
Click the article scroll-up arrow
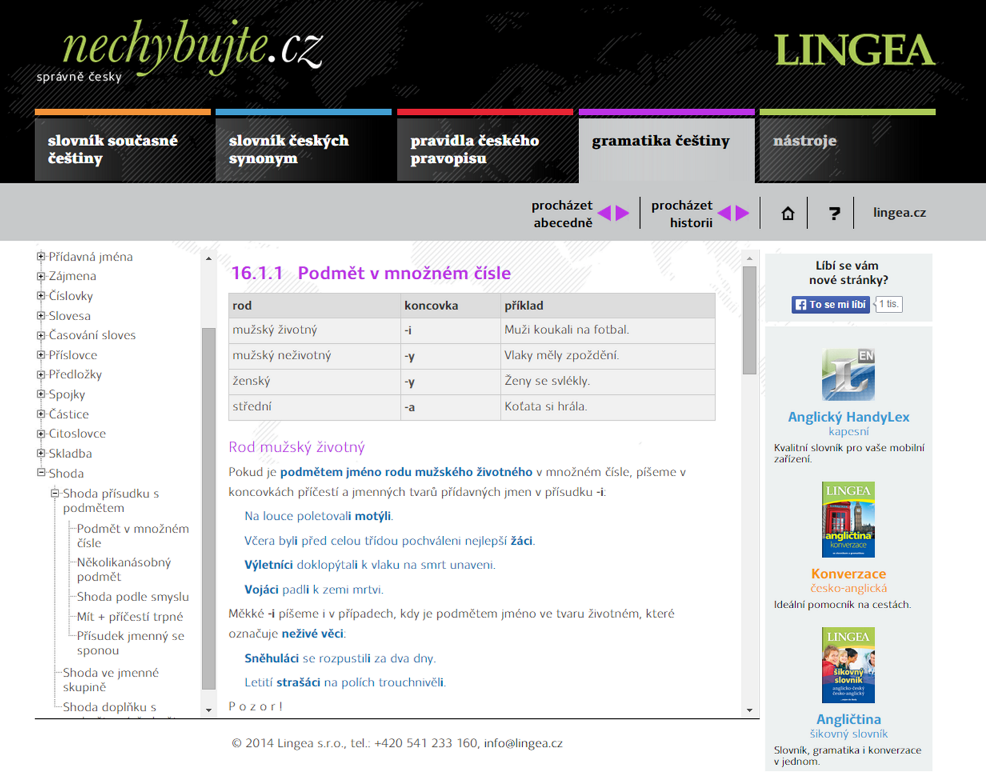coord(749,259)
